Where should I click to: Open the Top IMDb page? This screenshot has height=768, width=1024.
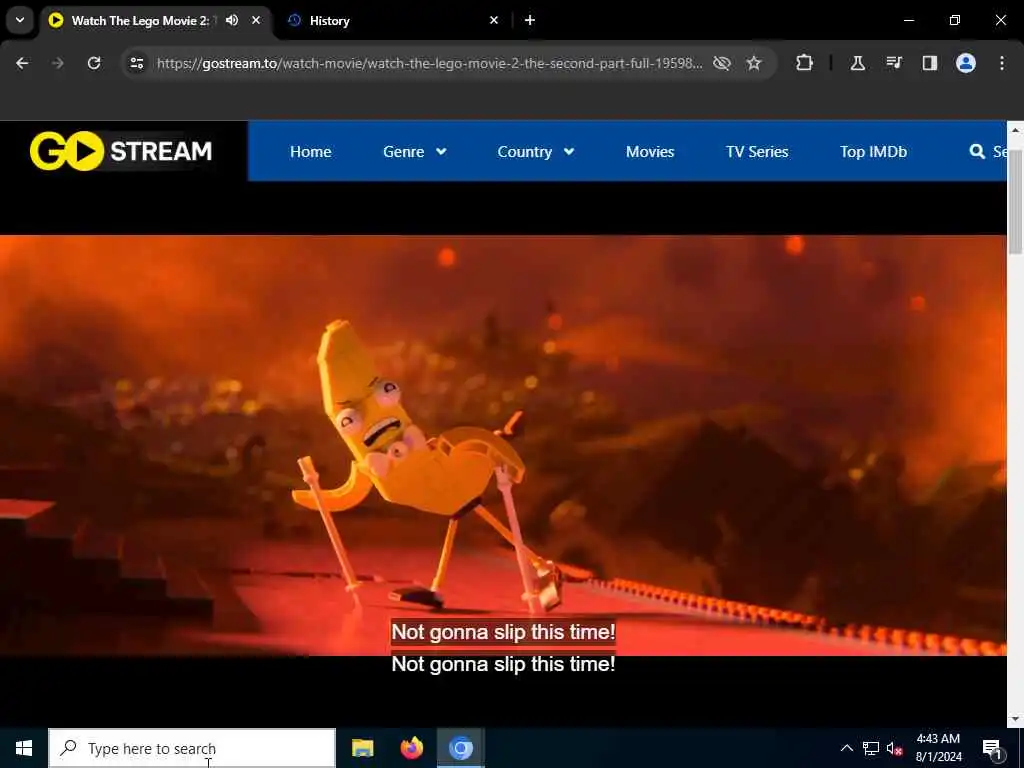[873, 152]
